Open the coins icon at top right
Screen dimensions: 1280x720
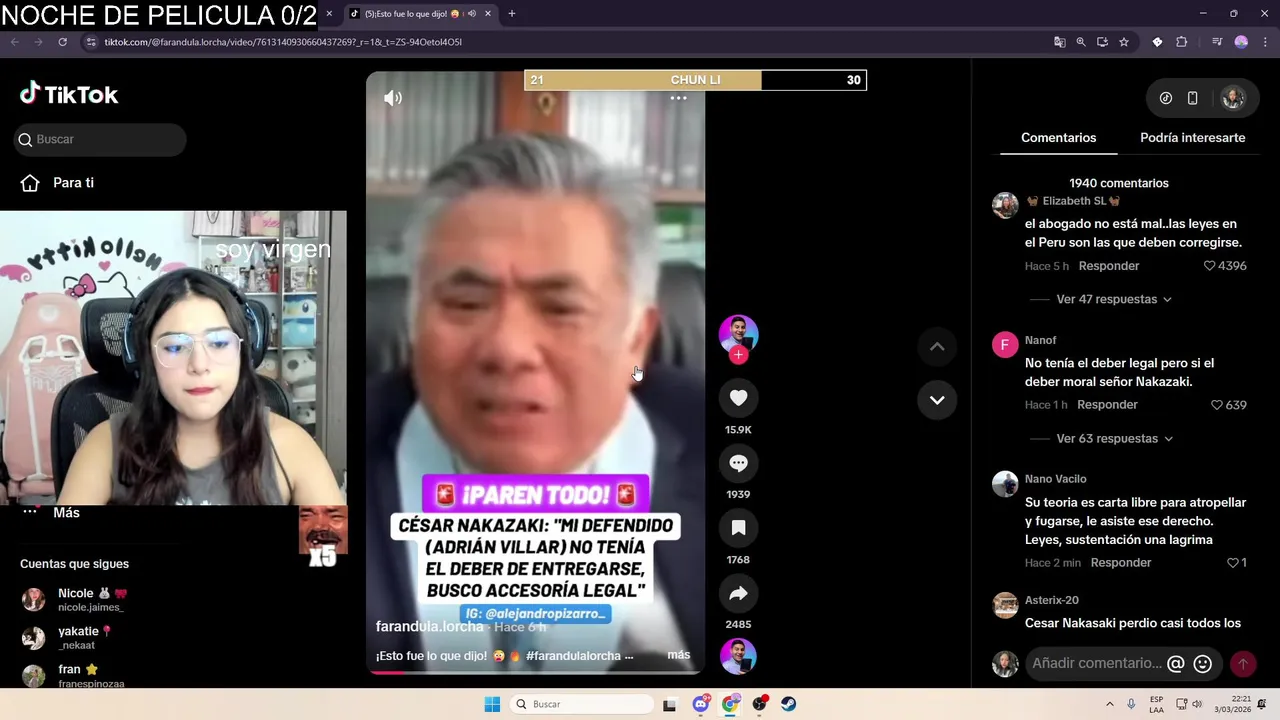tap(1166, 98)
